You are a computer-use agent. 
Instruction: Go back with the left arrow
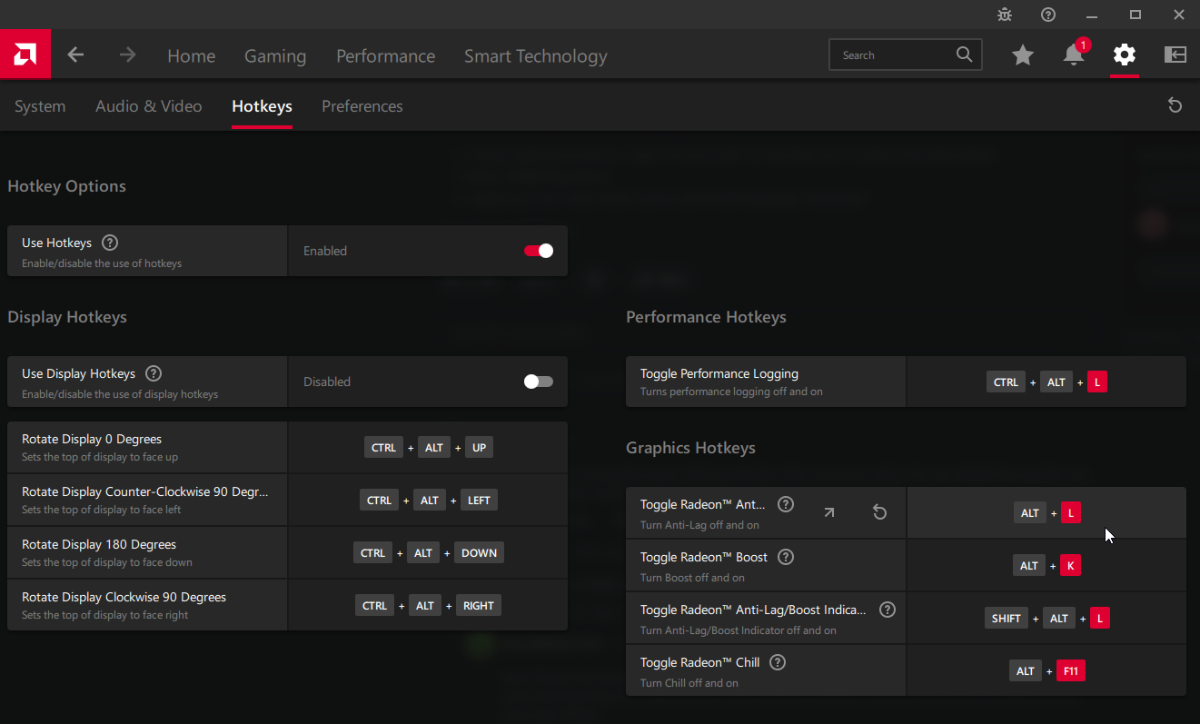coord(76,55)
